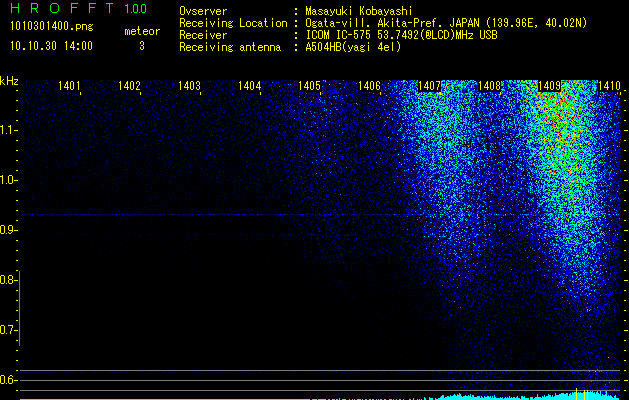Click the 1.1 frequency axis label

click(x=8, y=130)
